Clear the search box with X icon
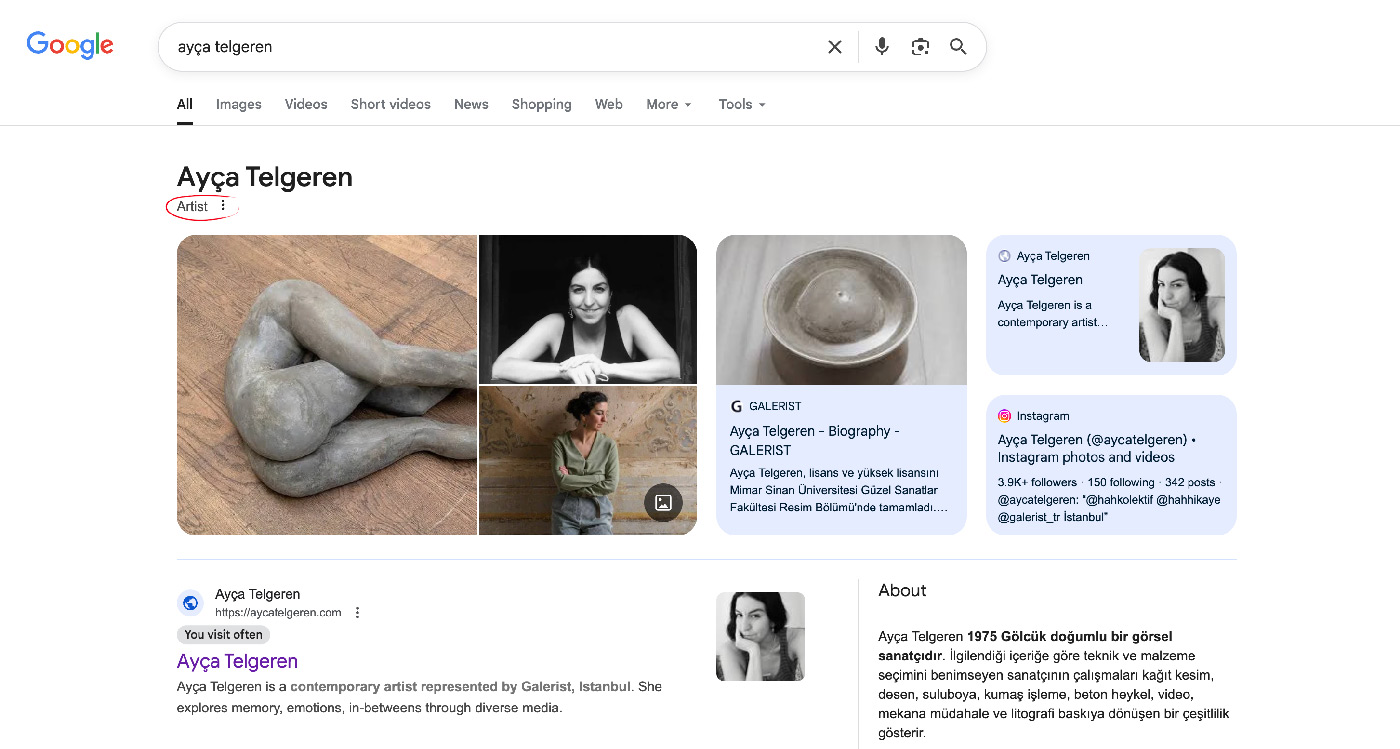Image resolution: width=1400 pixels, height=749 pixels. pyautogui.click(x=834, y=47)
